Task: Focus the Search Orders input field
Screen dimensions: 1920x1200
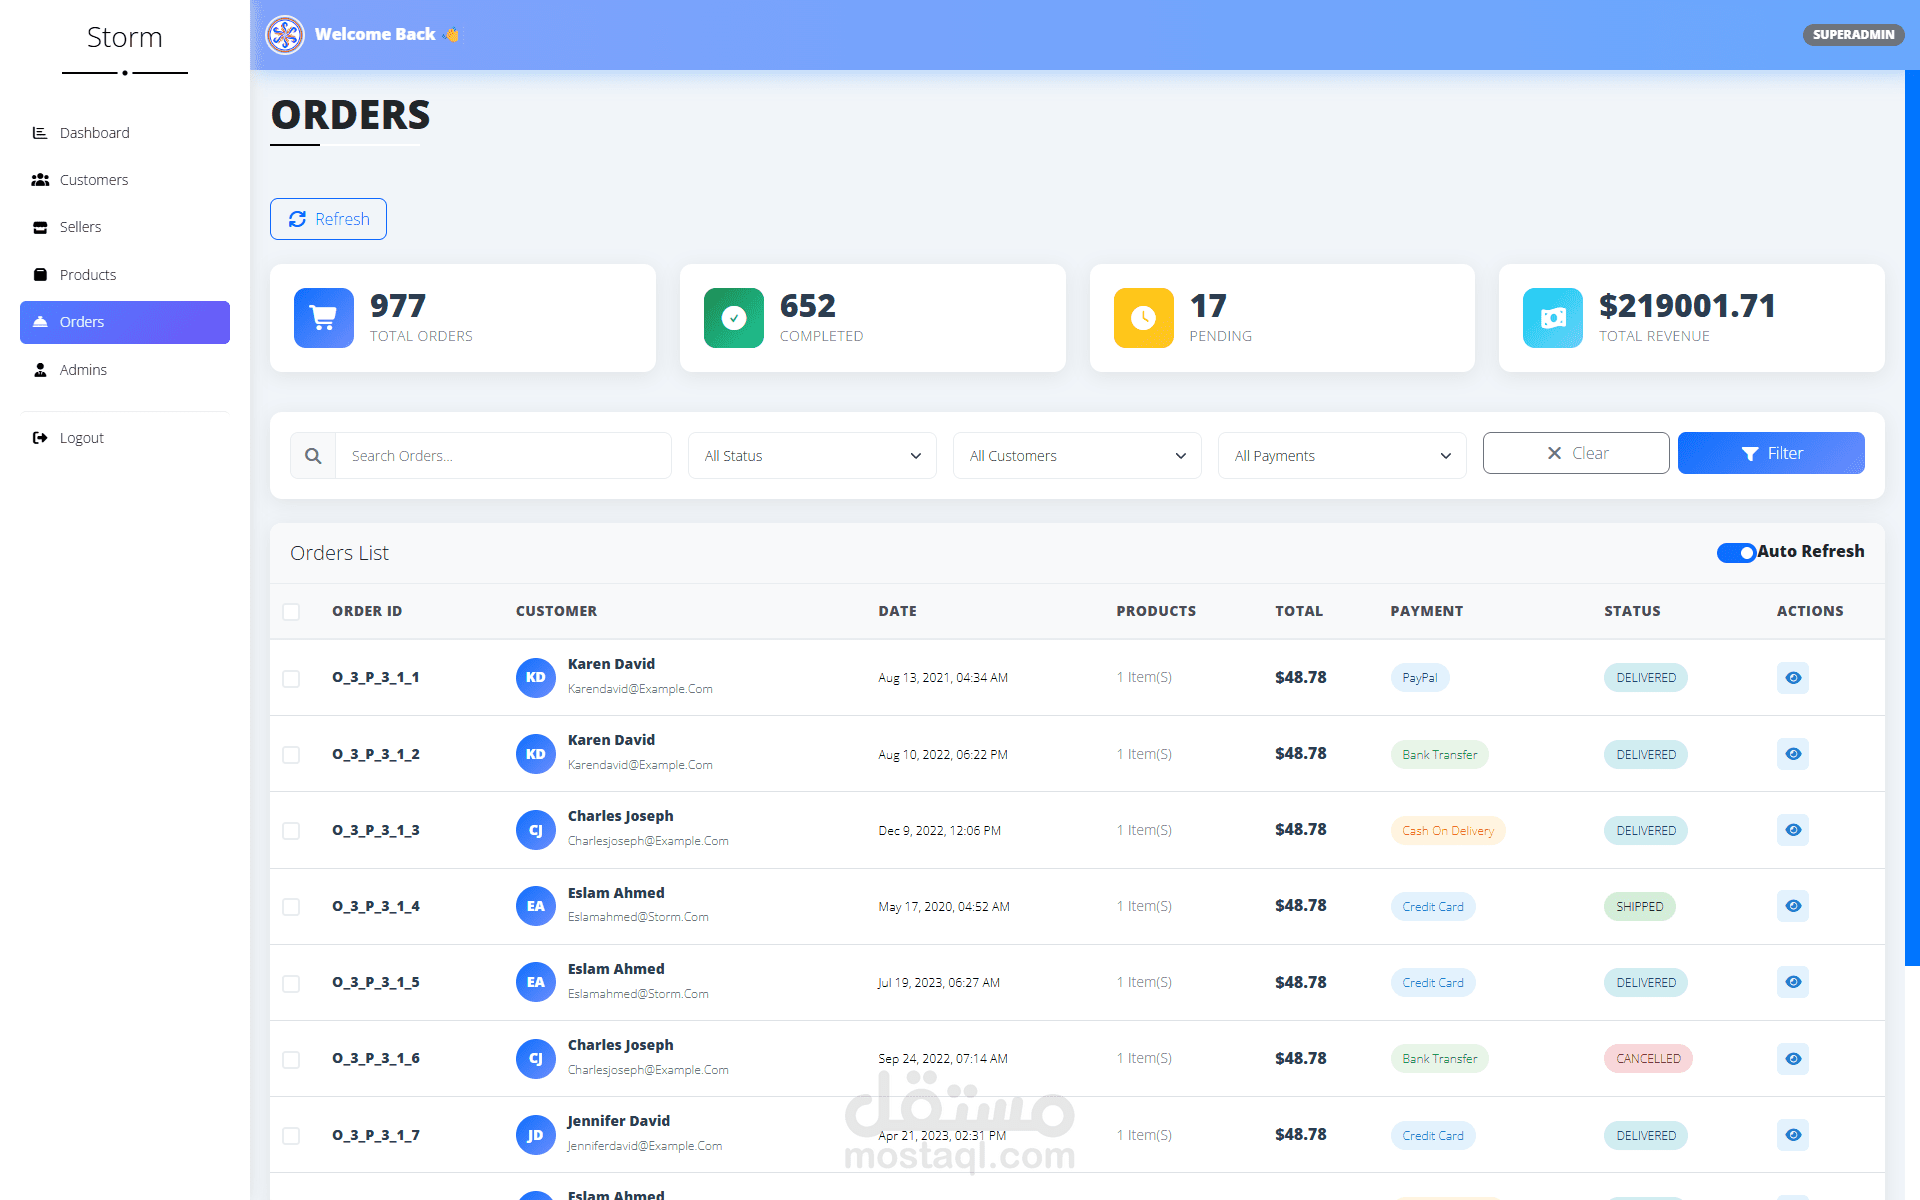Action: coord(503,456)
